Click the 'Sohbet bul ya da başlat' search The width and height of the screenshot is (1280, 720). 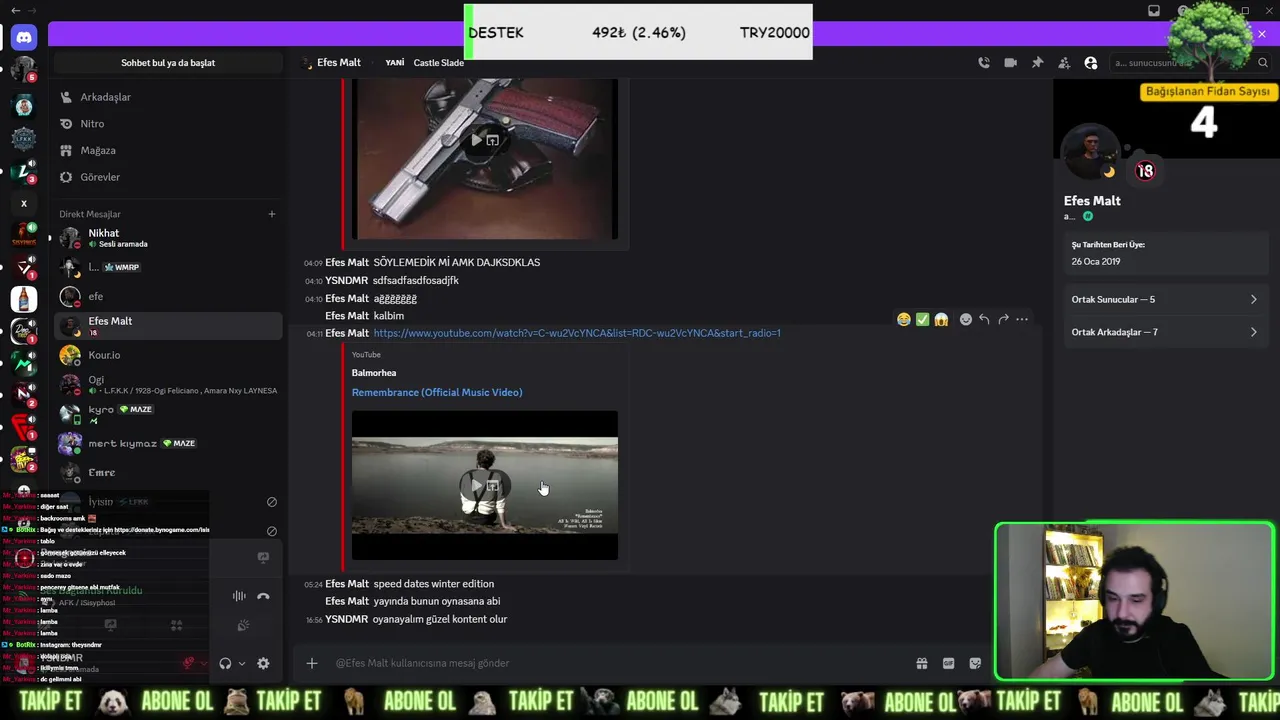click(x=168, y=62)
